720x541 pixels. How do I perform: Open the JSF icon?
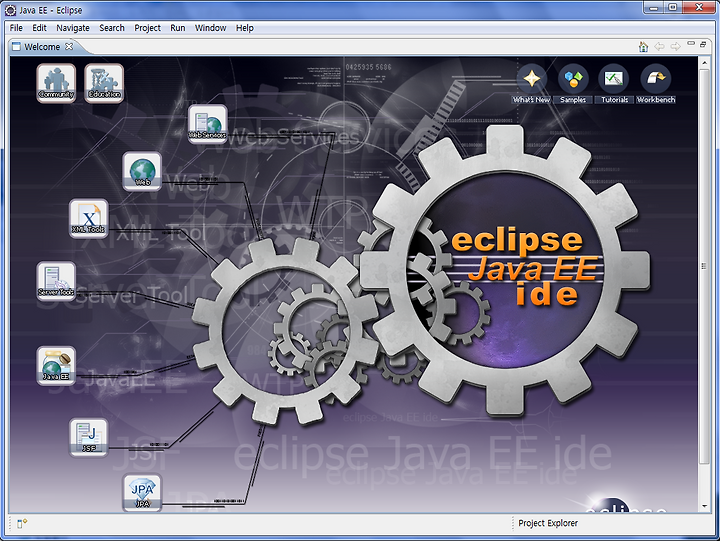[x=89, y=438]
